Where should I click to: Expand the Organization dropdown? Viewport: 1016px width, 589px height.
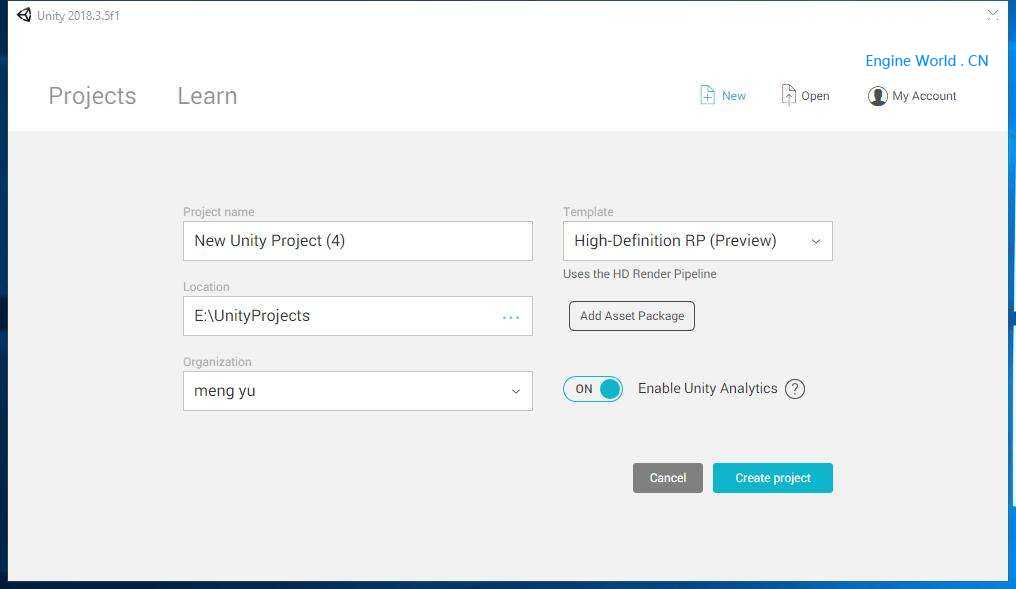[x=358, y=391]
